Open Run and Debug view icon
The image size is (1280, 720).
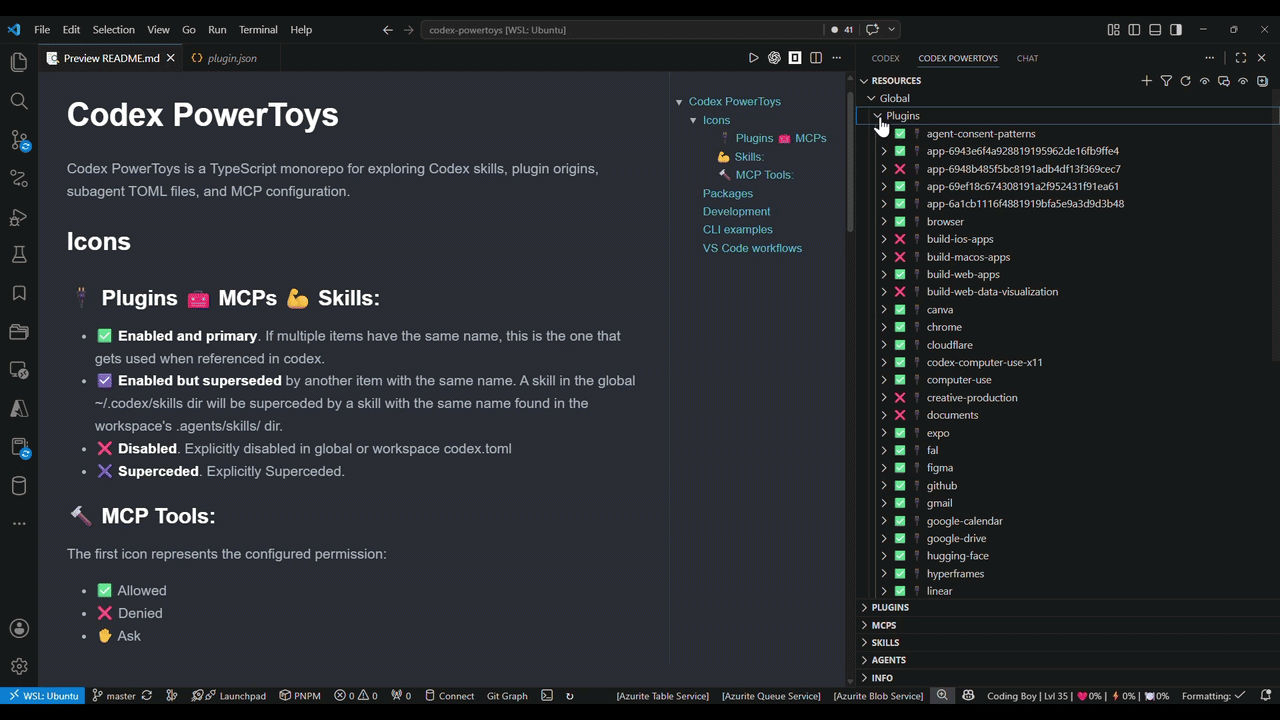[x=18, y=218]
